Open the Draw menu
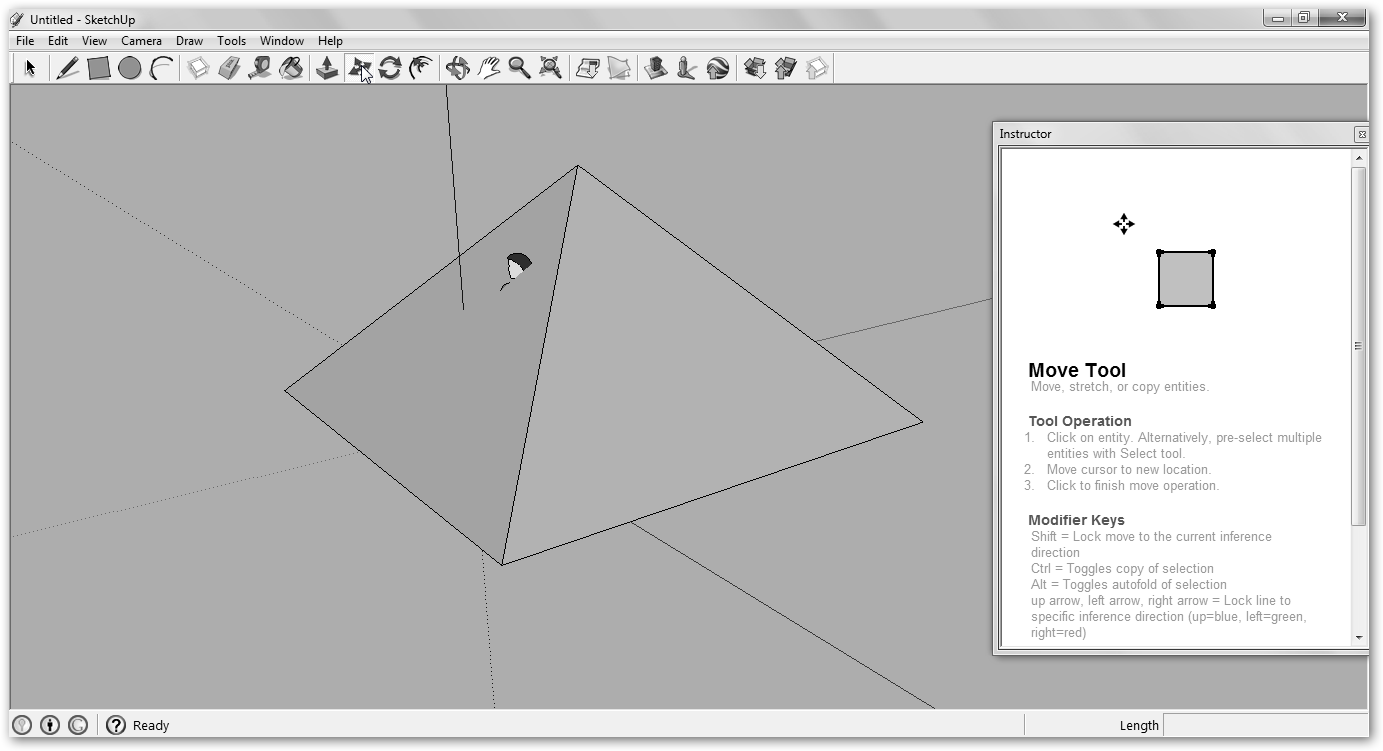The image size is (1383, 751). coord(189,41)
